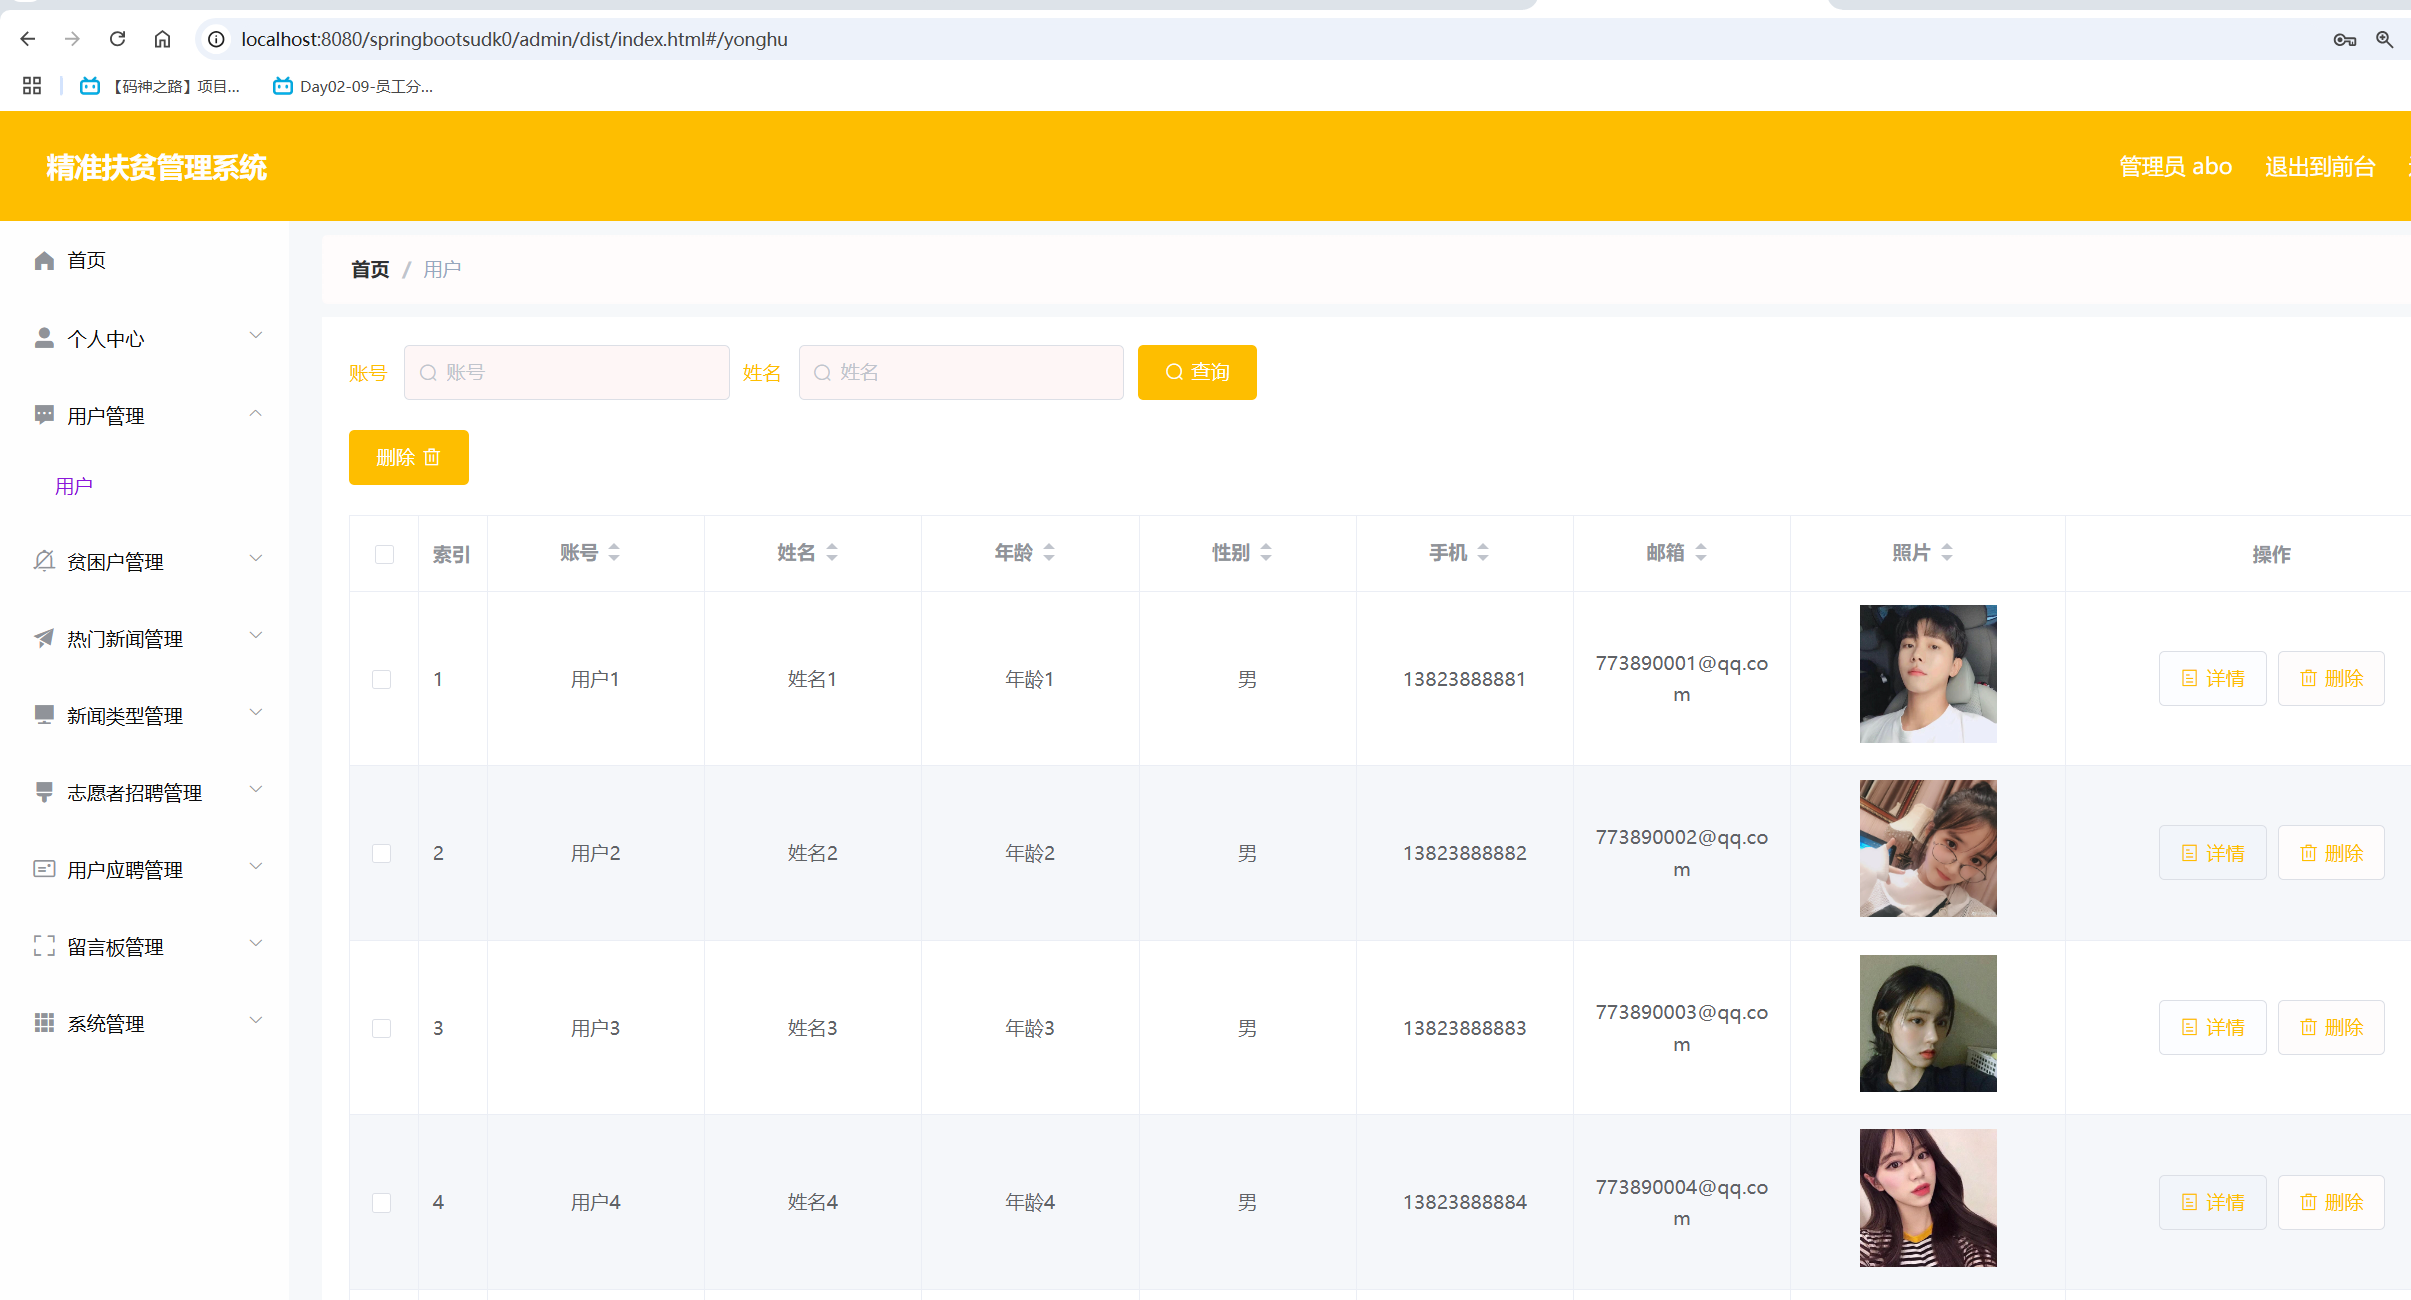Screen dimensions: 2411x1300
Task: Expand the 志愿者招聘管理 menu chevron
Action: [256, 790]
